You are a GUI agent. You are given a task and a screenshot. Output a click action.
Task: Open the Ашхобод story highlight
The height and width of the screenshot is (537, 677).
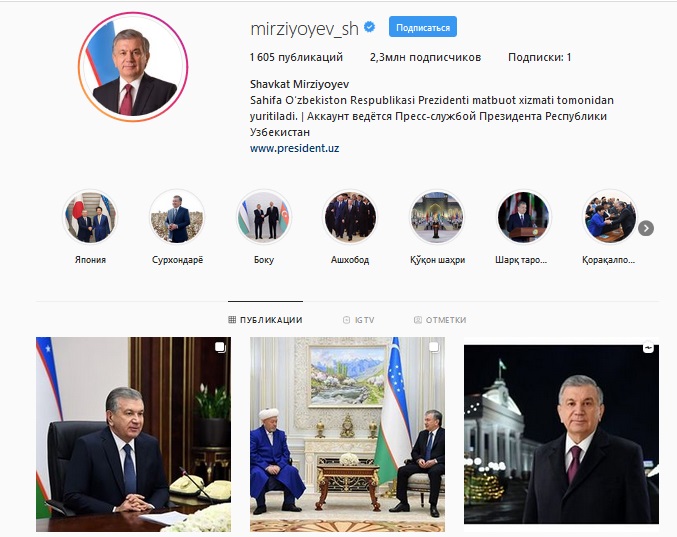pyautogui.click(x=350, y=217)
